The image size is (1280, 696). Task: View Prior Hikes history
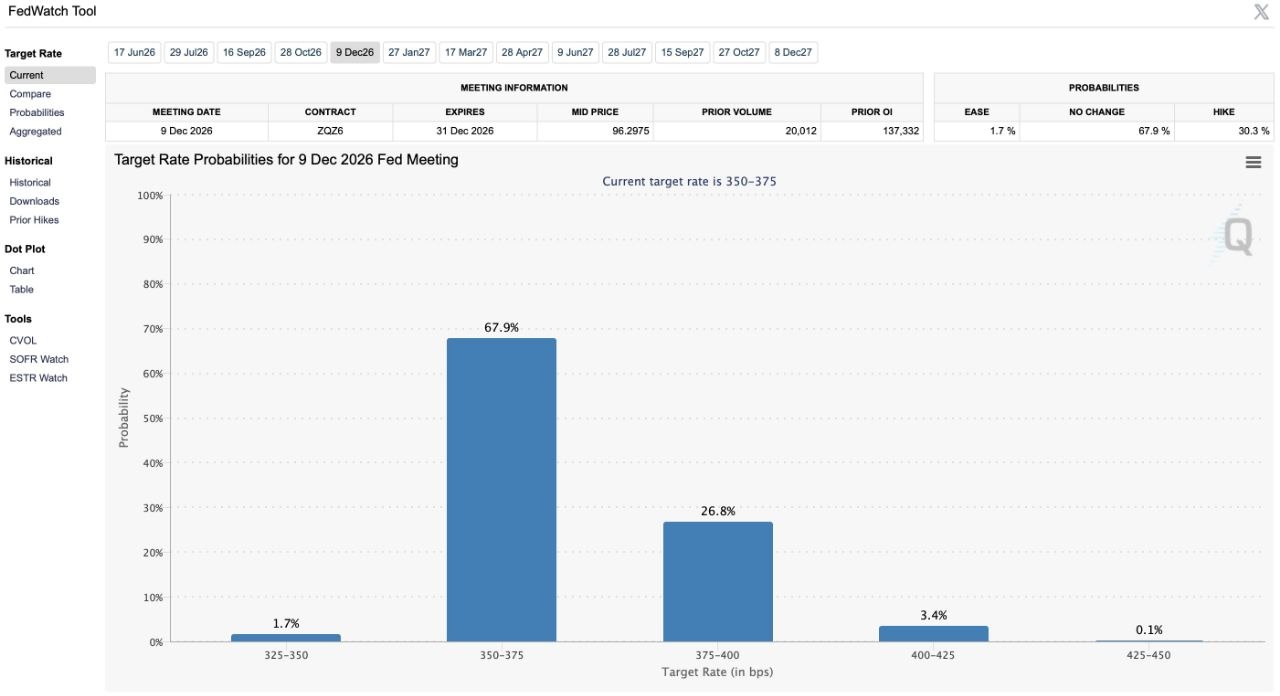(34, 220)
